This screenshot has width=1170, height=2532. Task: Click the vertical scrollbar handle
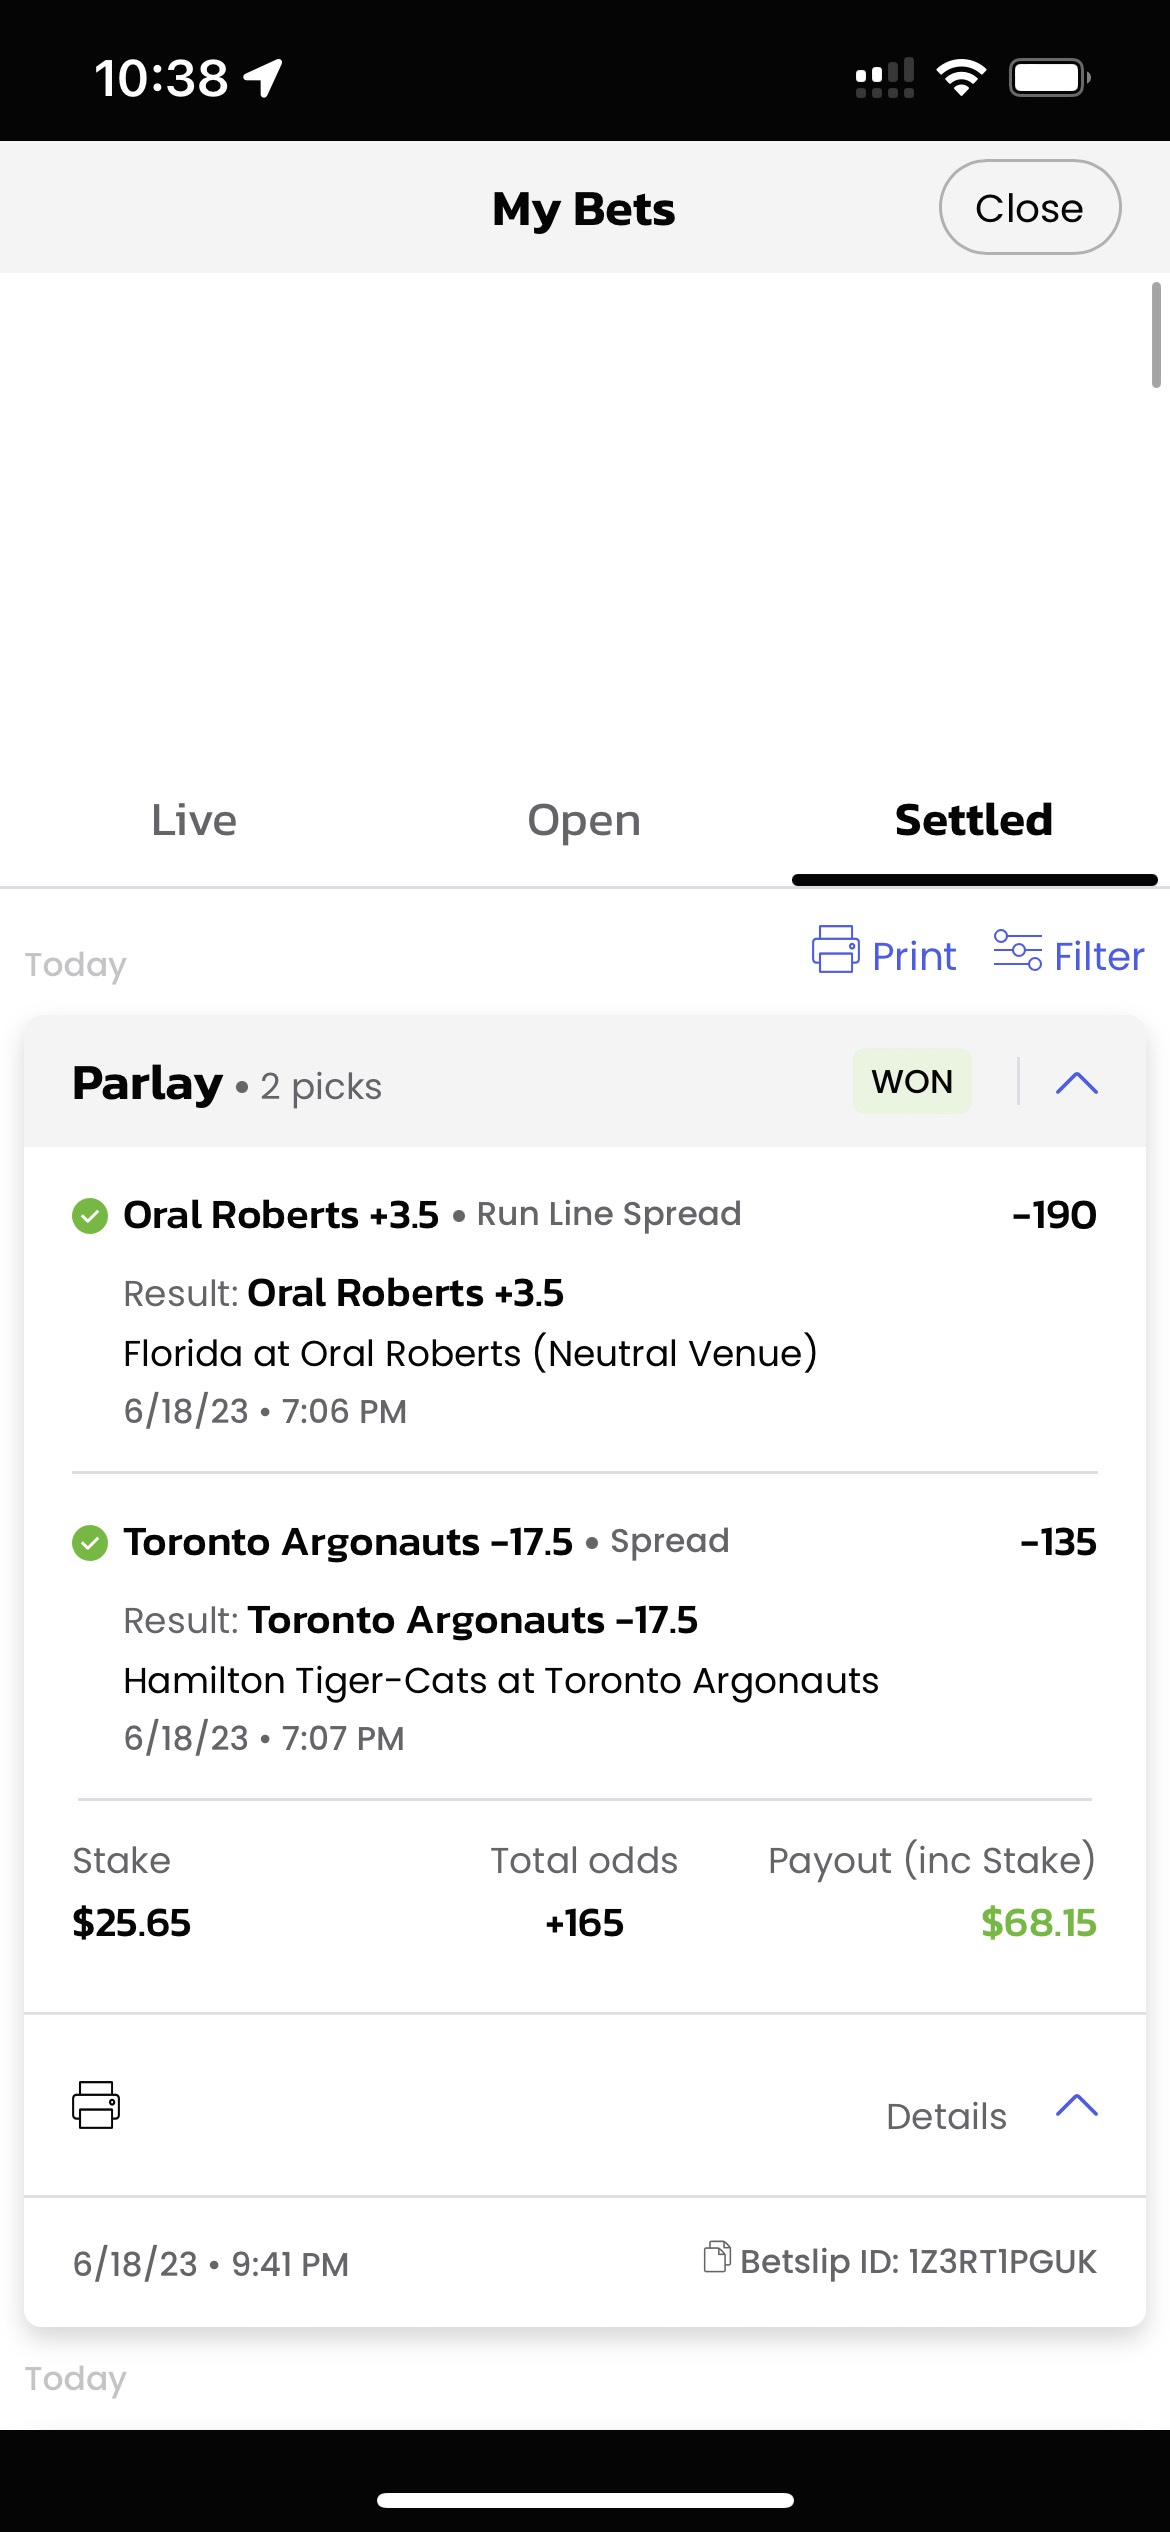pyautogui.click(x=1156, y=335)
